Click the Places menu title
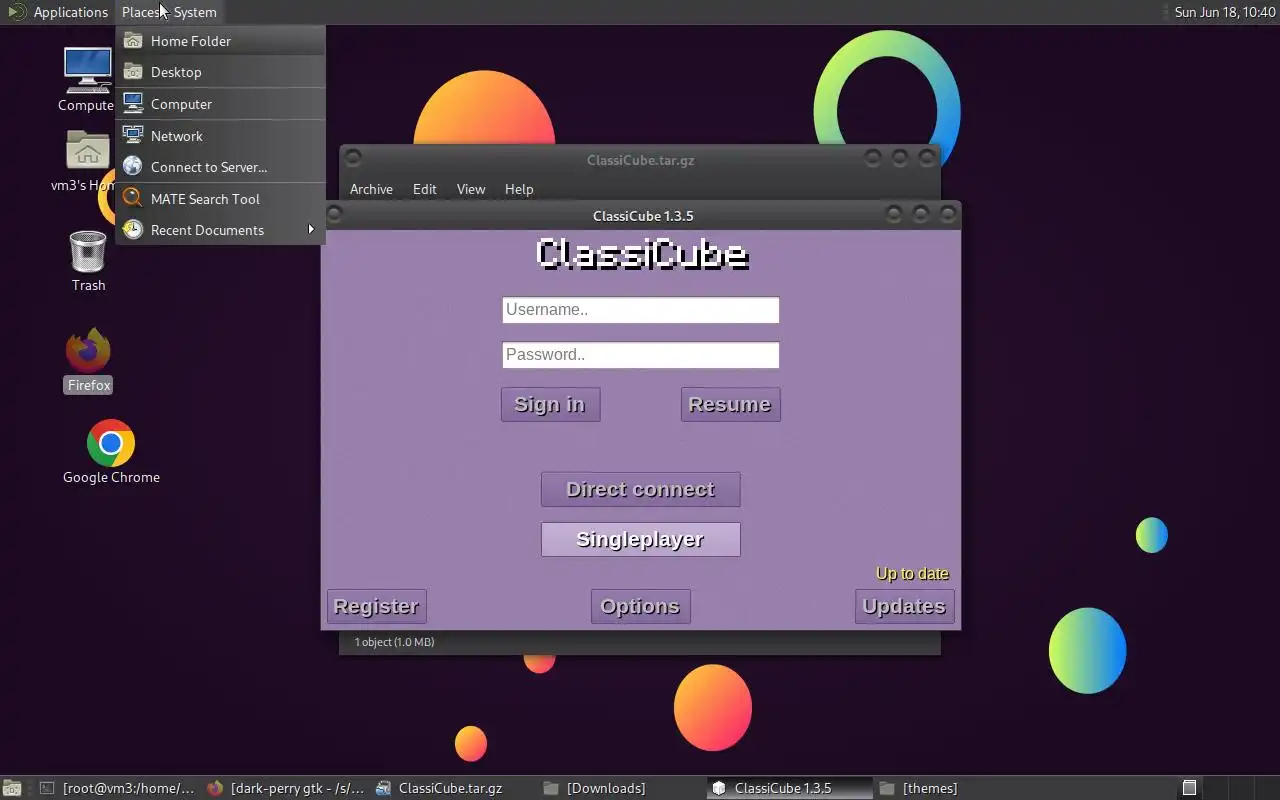The width and height of the screenshot is (1280, 800). coord(141,12)
